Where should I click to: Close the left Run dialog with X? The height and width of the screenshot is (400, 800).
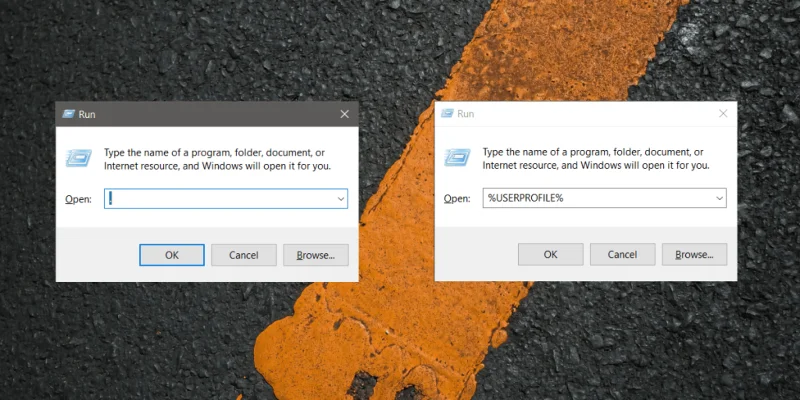[x=344, y=114]
